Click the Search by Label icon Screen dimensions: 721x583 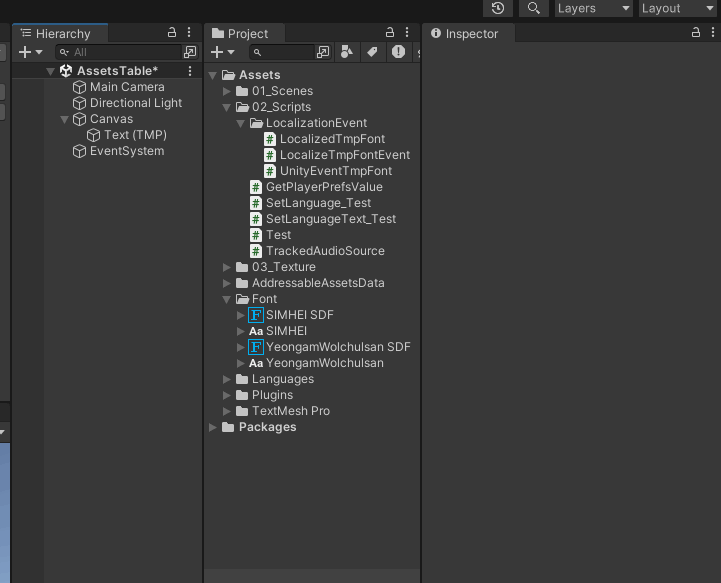tap(372, 52)
